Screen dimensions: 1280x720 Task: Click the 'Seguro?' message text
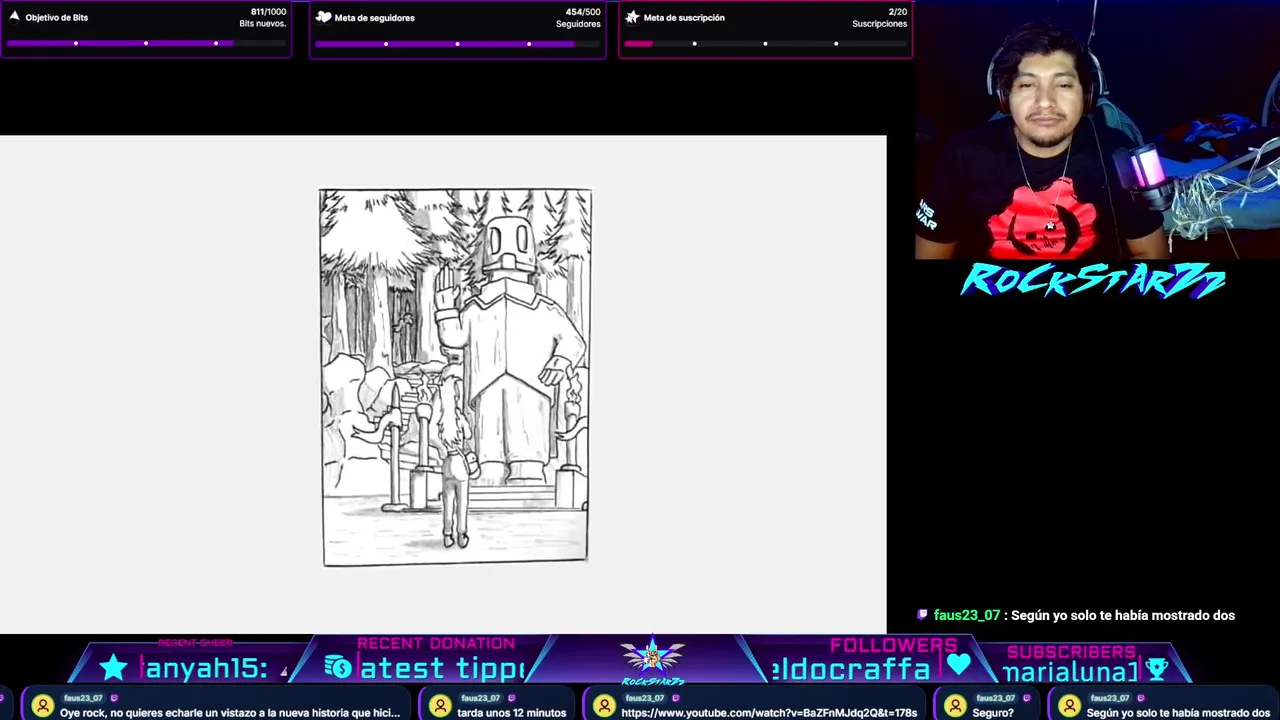(x=993, y=713)
